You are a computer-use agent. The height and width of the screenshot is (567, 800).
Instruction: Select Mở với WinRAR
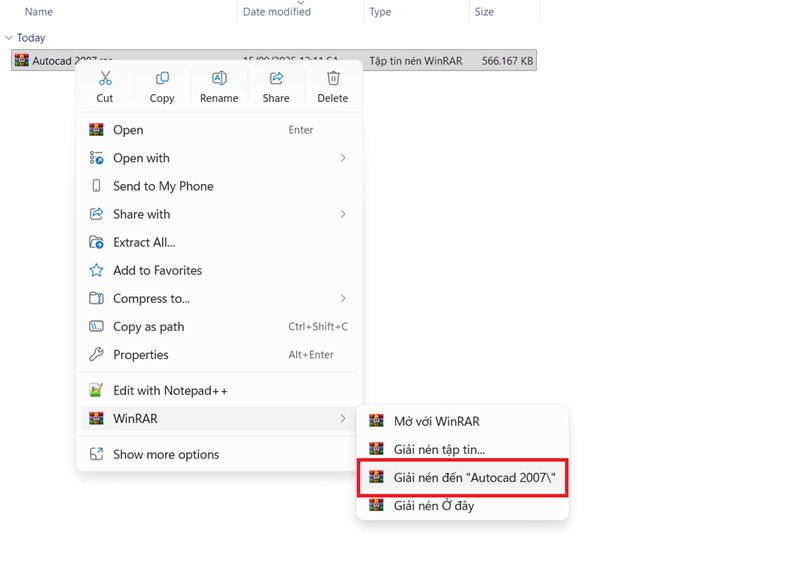pyautogui.click(x=436, y=421)
